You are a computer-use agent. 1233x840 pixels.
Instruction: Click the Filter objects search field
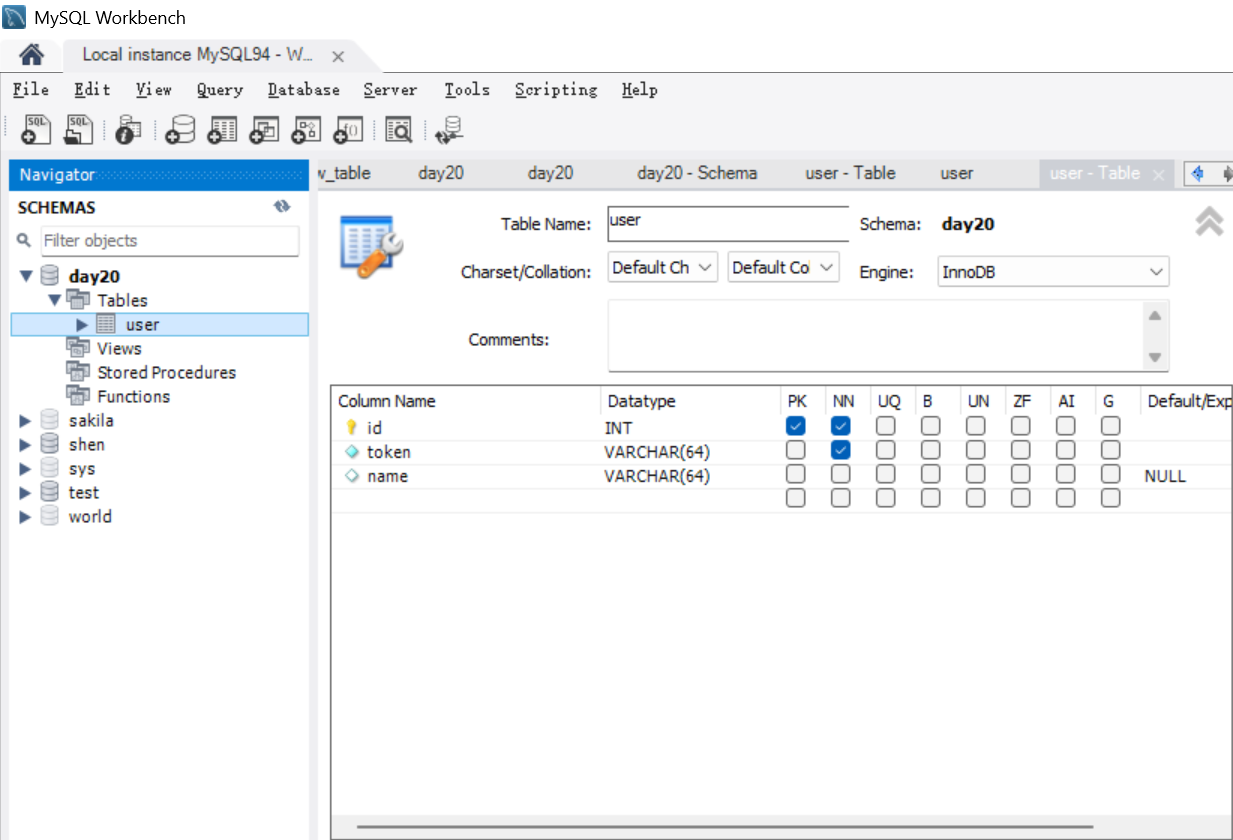click(169, 241)
